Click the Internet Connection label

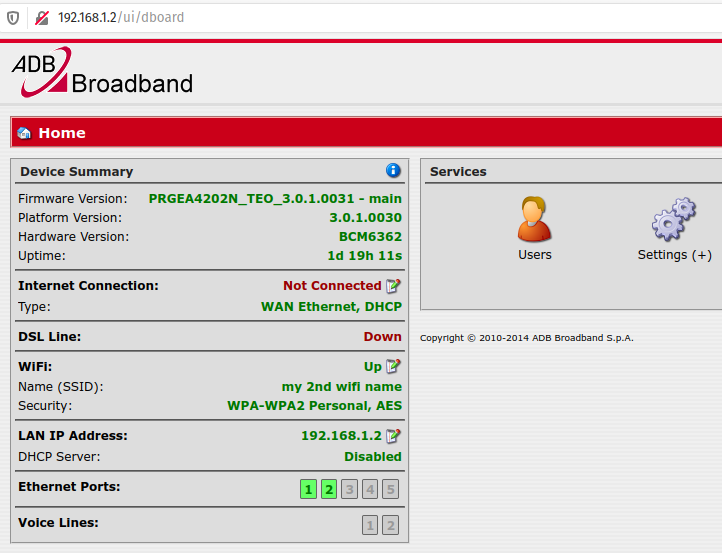coord(88,286)
